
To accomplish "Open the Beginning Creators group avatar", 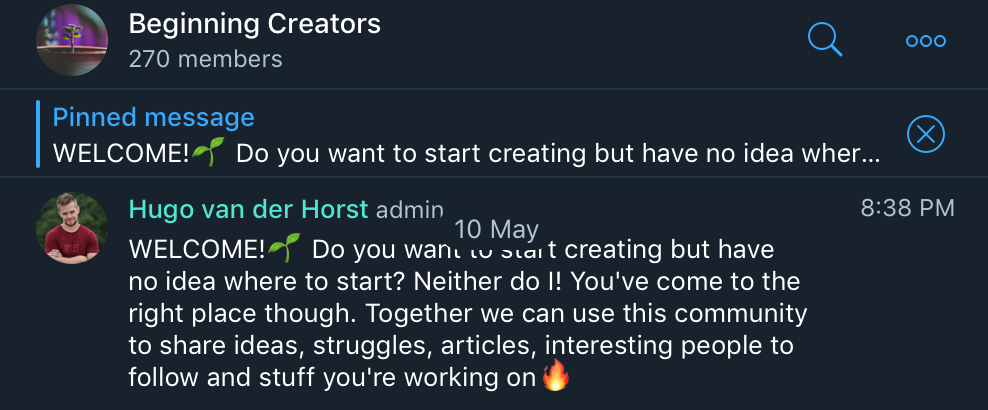I will (x=72, y=41).
